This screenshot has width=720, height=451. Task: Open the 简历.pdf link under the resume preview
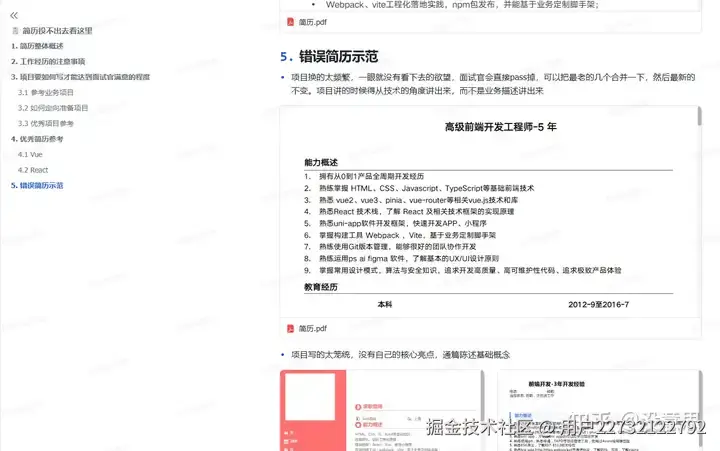coord(313,328)
